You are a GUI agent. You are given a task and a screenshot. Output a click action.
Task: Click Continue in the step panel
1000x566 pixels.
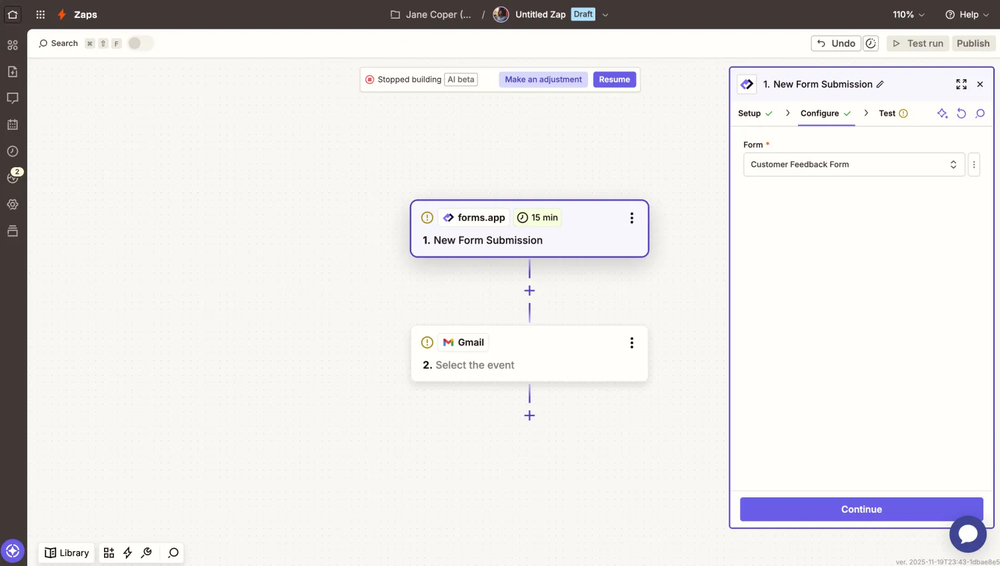click(x=861, y=509)
